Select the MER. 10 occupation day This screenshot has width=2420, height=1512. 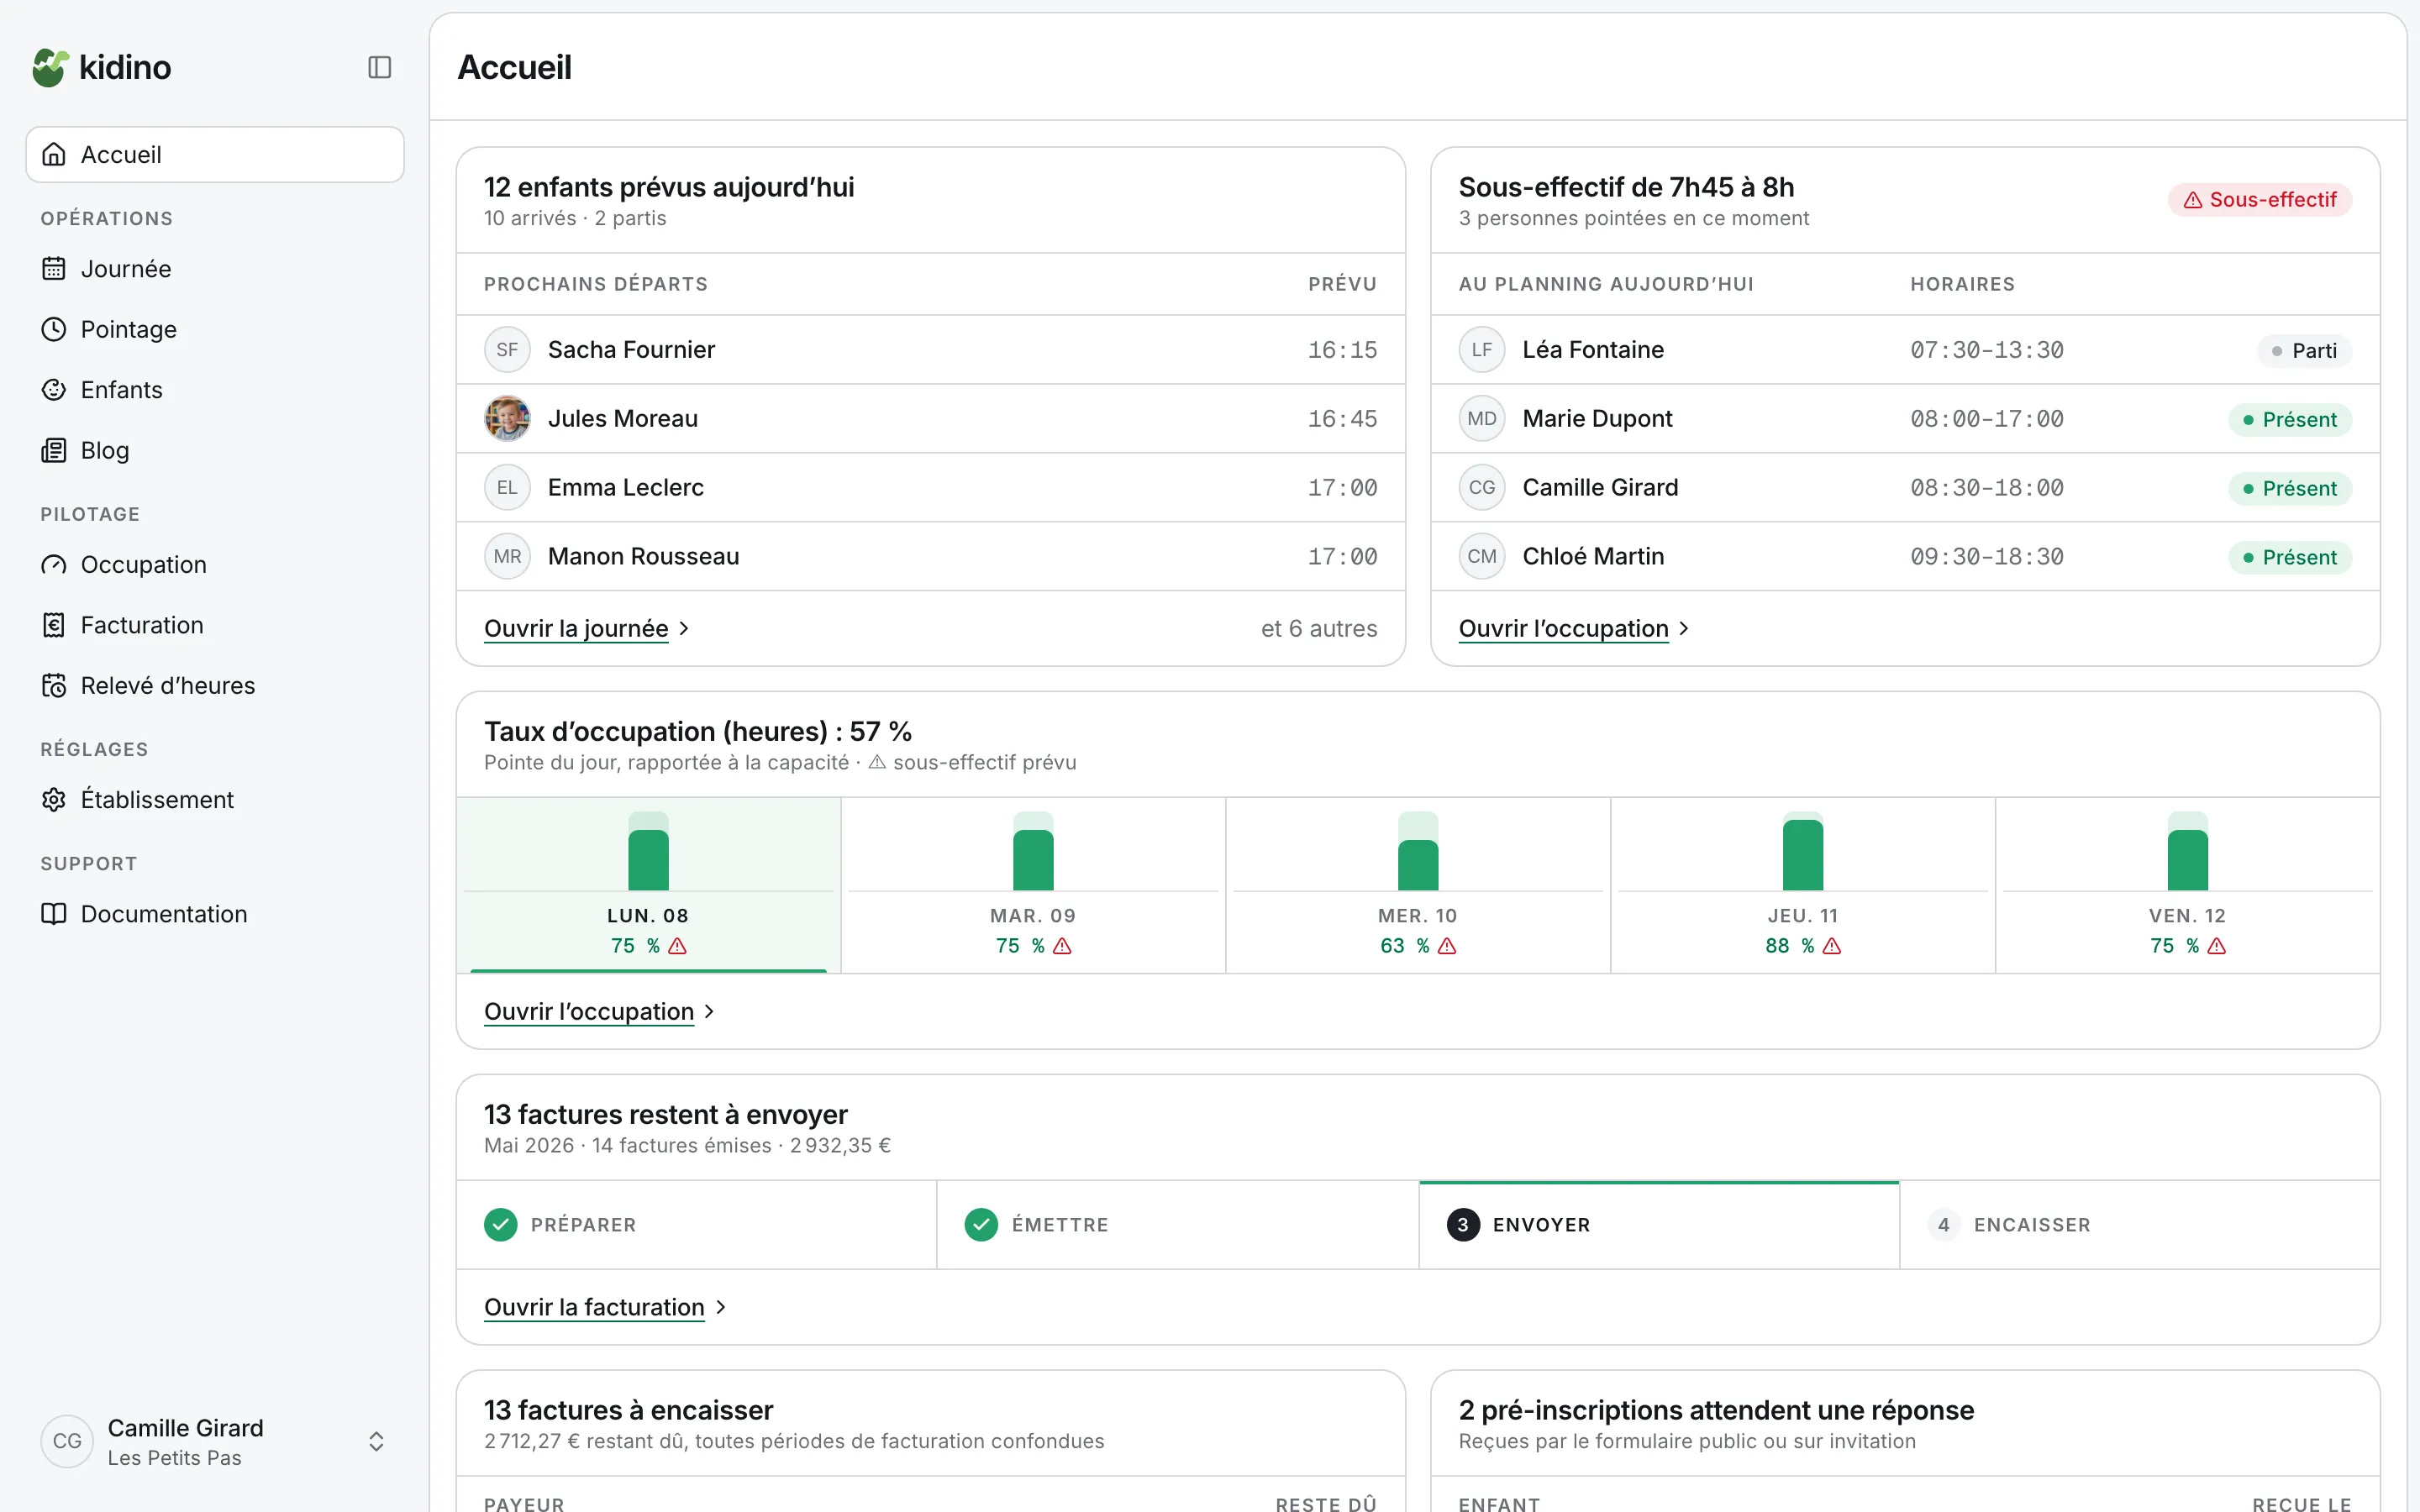pyautogui.click(x=1418, y=885)
